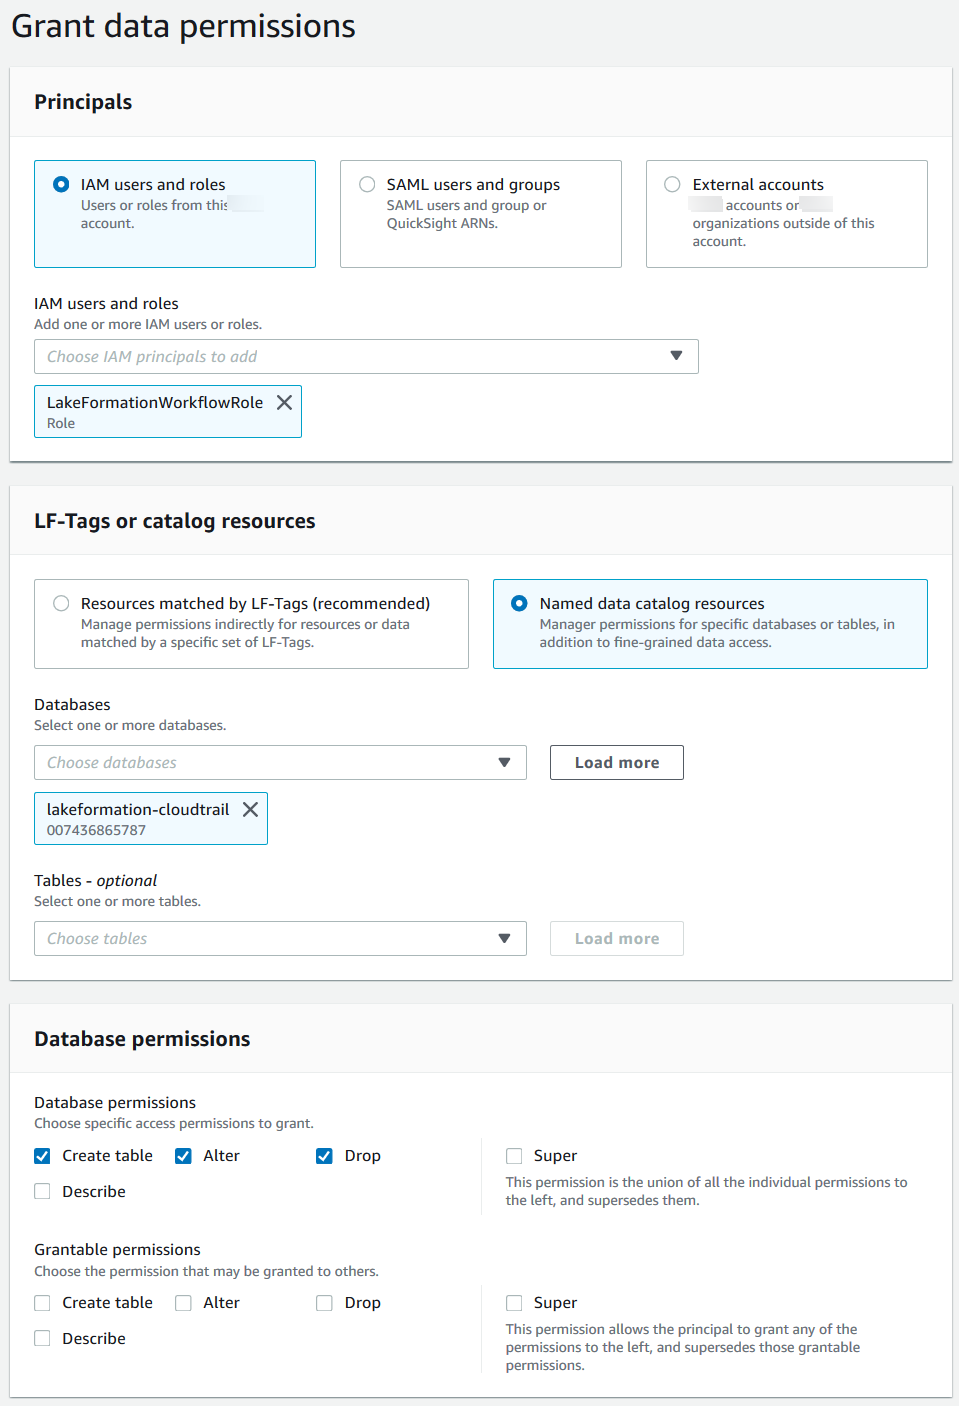959x1406 pixels.
Task: Click Load more next to databases
Action: pyautogui.click(x=616, y=763)
